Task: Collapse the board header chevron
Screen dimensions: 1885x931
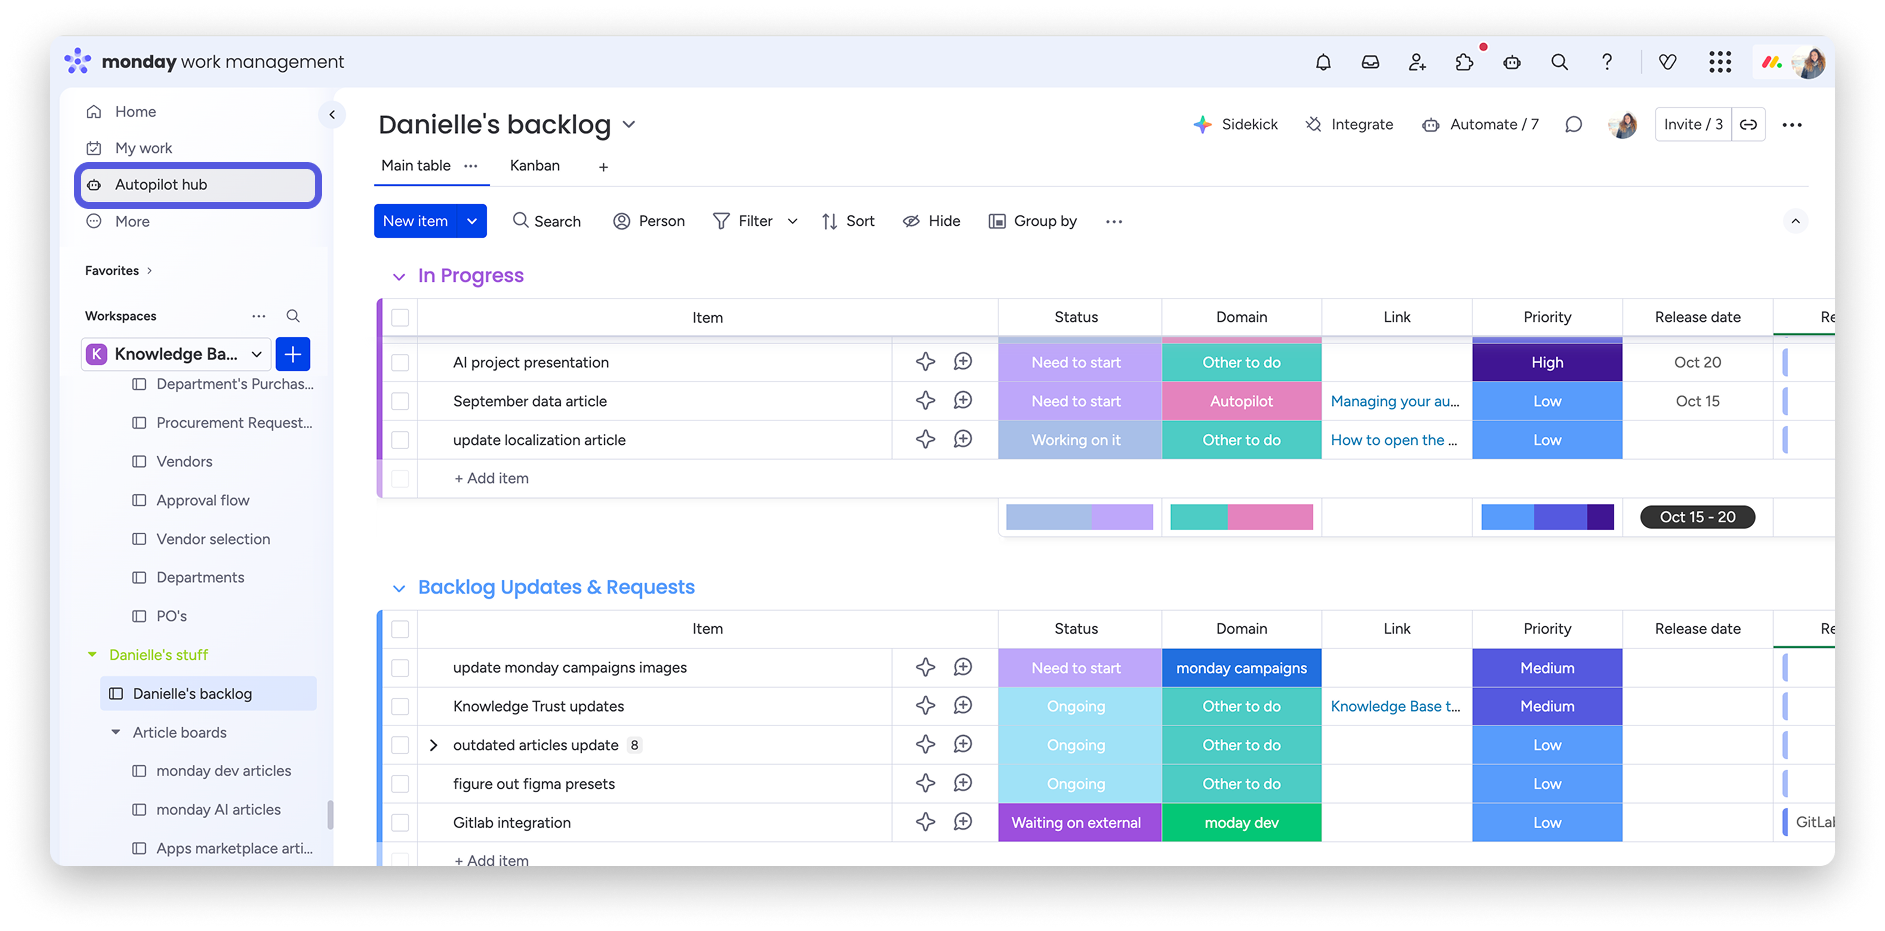Action: pos(1795,221)
